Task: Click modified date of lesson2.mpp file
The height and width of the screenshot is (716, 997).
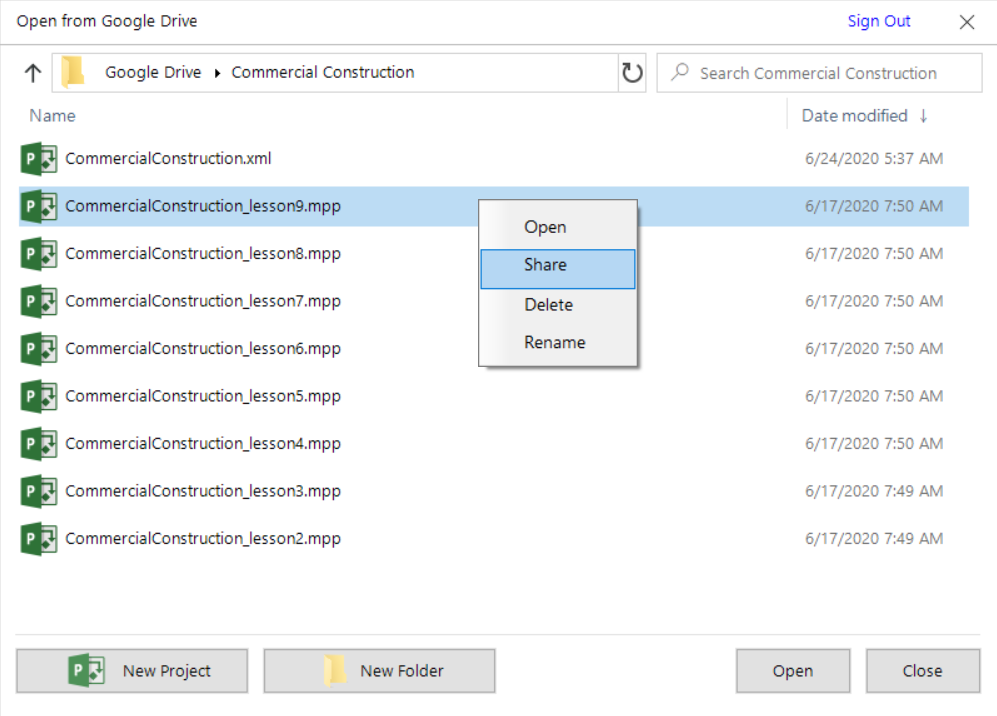Action: coord(874,539)
